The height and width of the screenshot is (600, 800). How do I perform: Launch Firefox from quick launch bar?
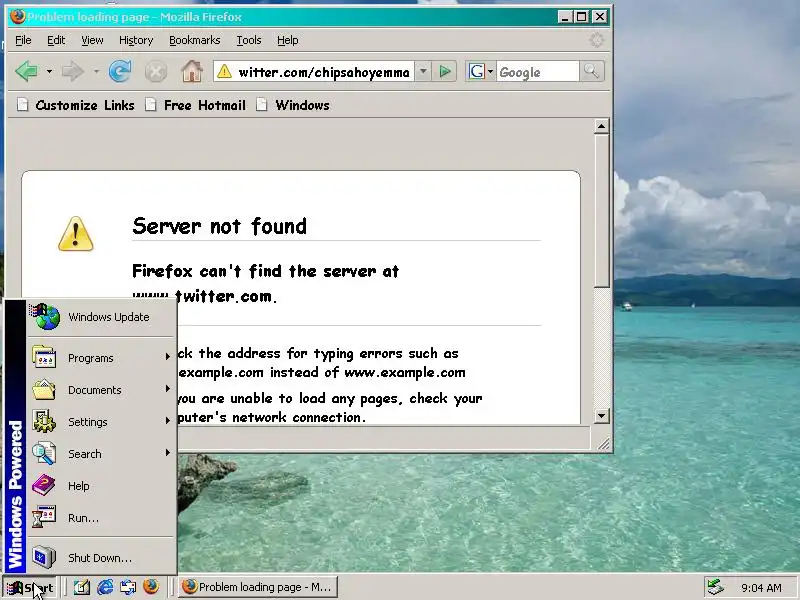(151, 587)
